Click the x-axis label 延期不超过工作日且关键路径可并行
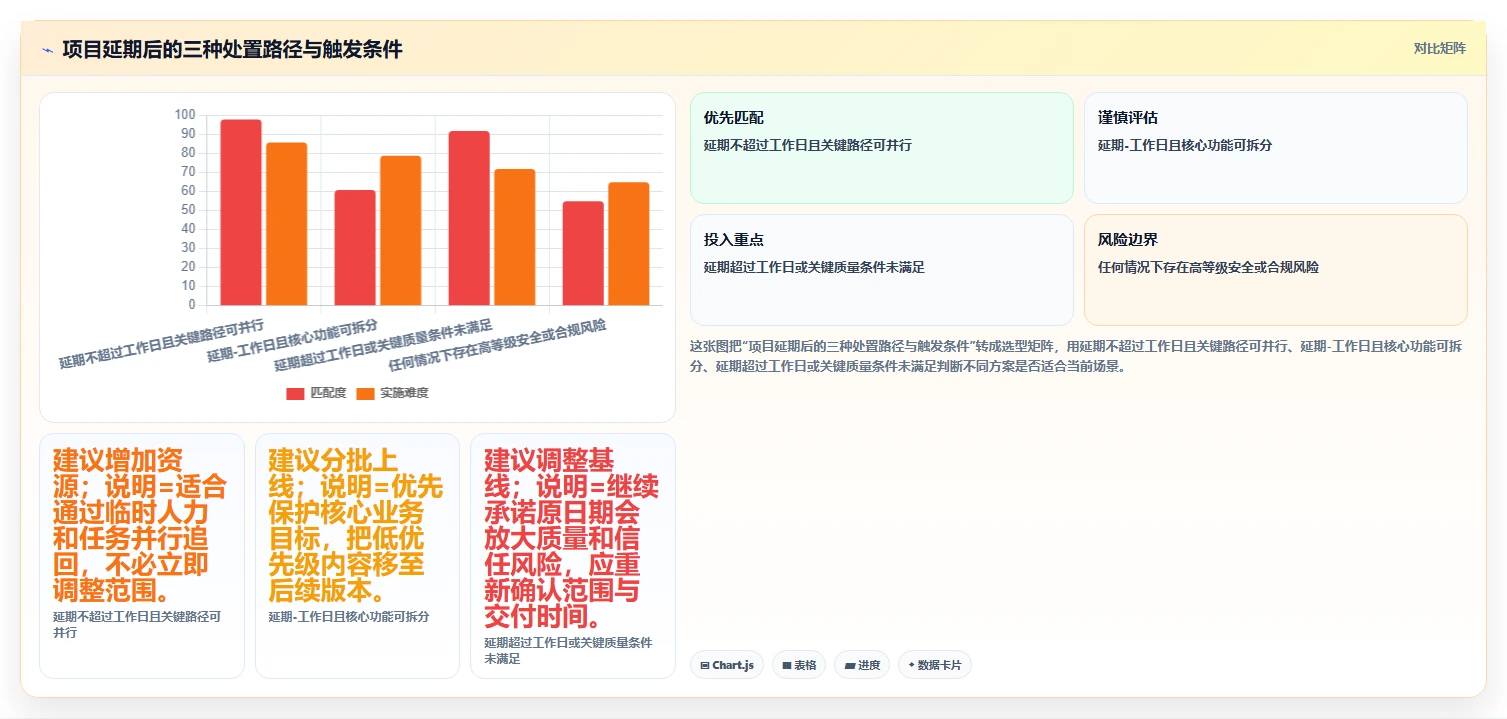Image resolution: width=1507 pixels, height=719 pixels. [x=162, y=343]
